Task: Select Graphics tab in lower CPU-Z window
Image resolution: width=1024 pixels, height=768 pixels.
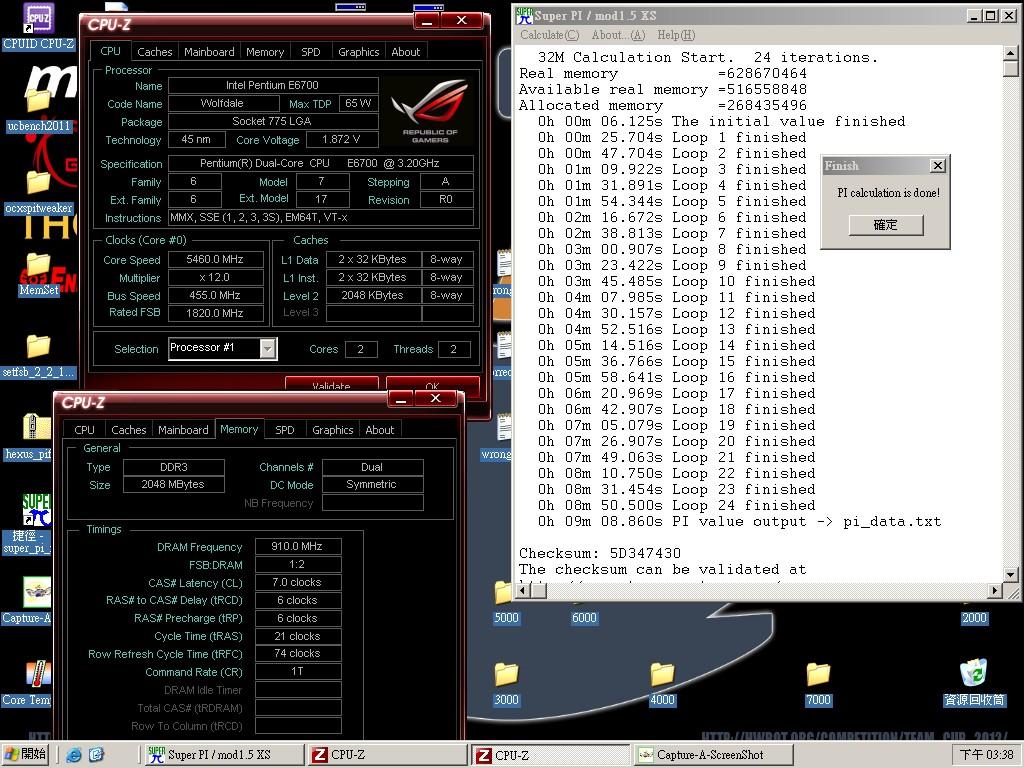Action: coord(332,430)
